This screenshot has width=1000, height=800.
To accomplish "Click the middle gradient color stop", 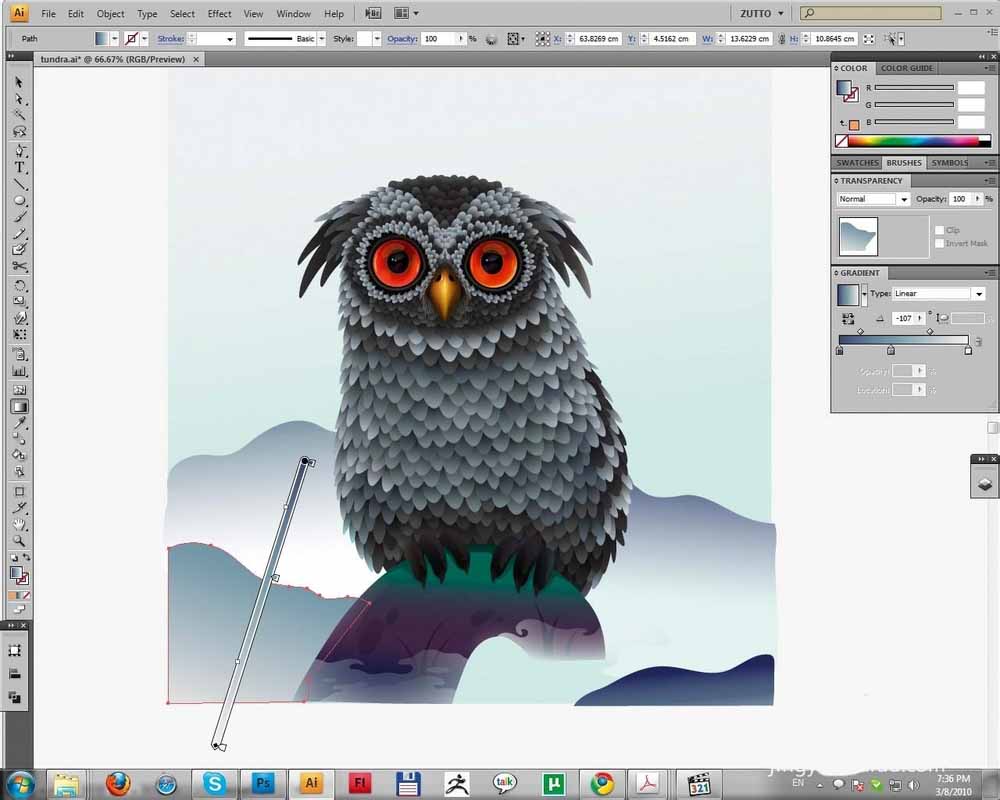I will point(891,350).
